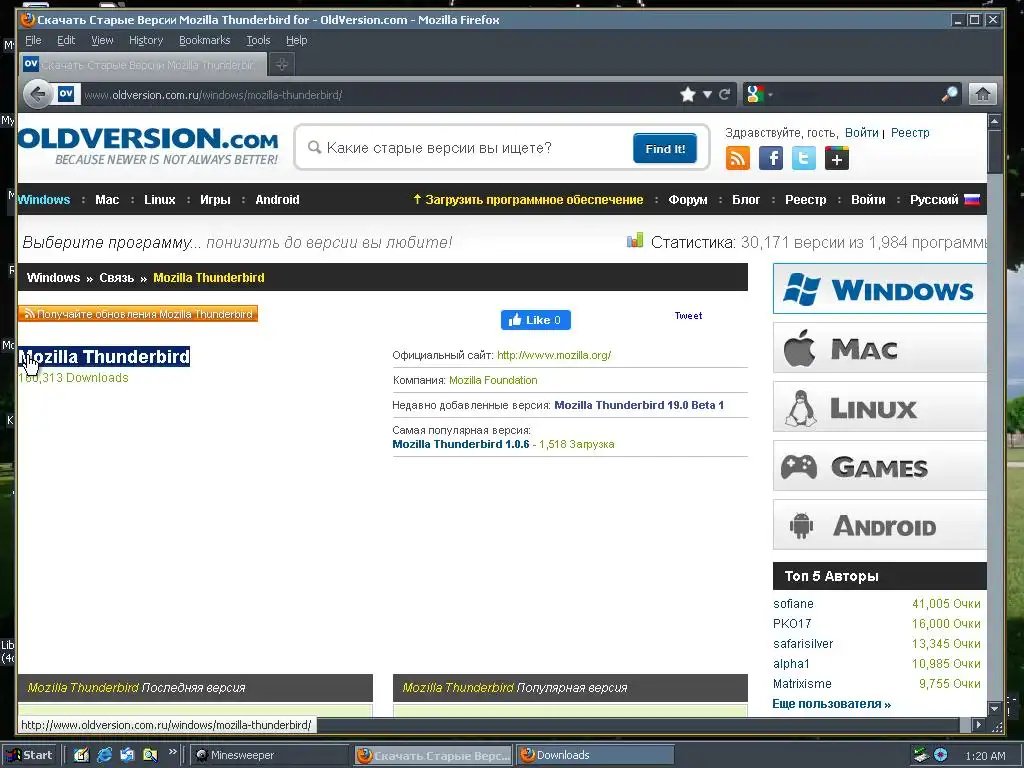This screenshot has height=768, width=1024.
Task: Click the Mozilla Foundation company link
Action: coord(493,380)
